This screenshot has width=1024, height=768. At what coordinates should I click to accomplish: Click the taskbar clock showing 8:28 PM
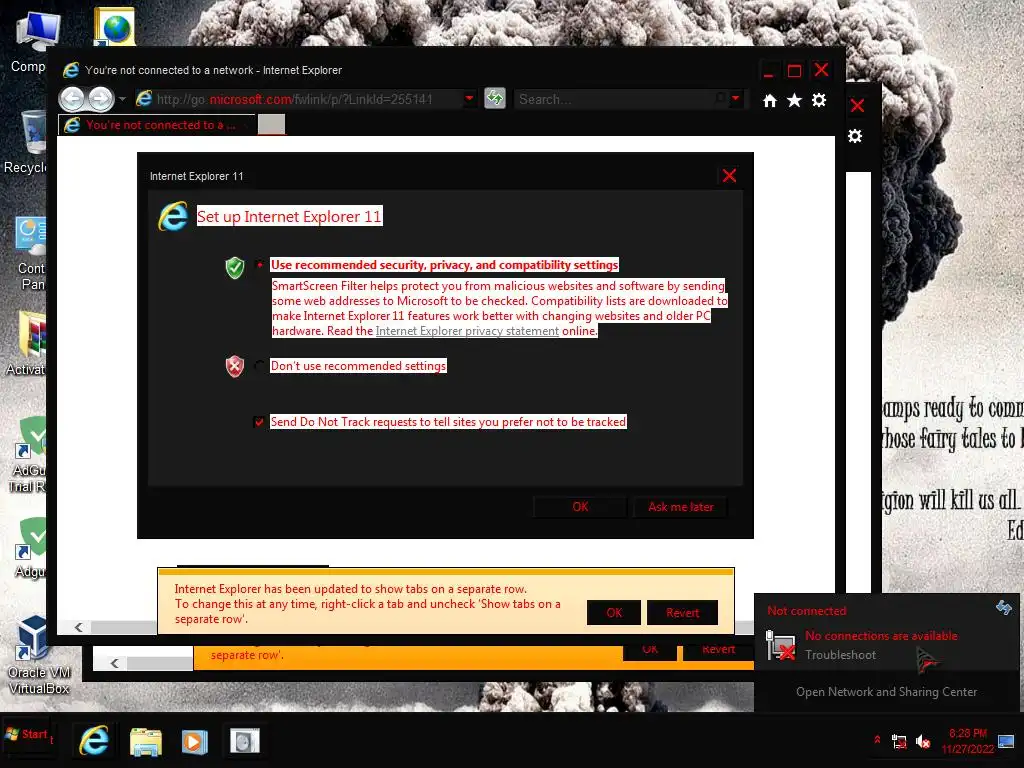(x=968, y=741)
